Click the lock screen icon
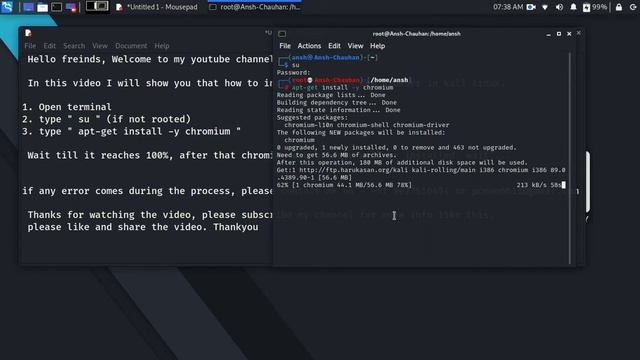This screenshot has height=360, width=640. click(619, 7)
